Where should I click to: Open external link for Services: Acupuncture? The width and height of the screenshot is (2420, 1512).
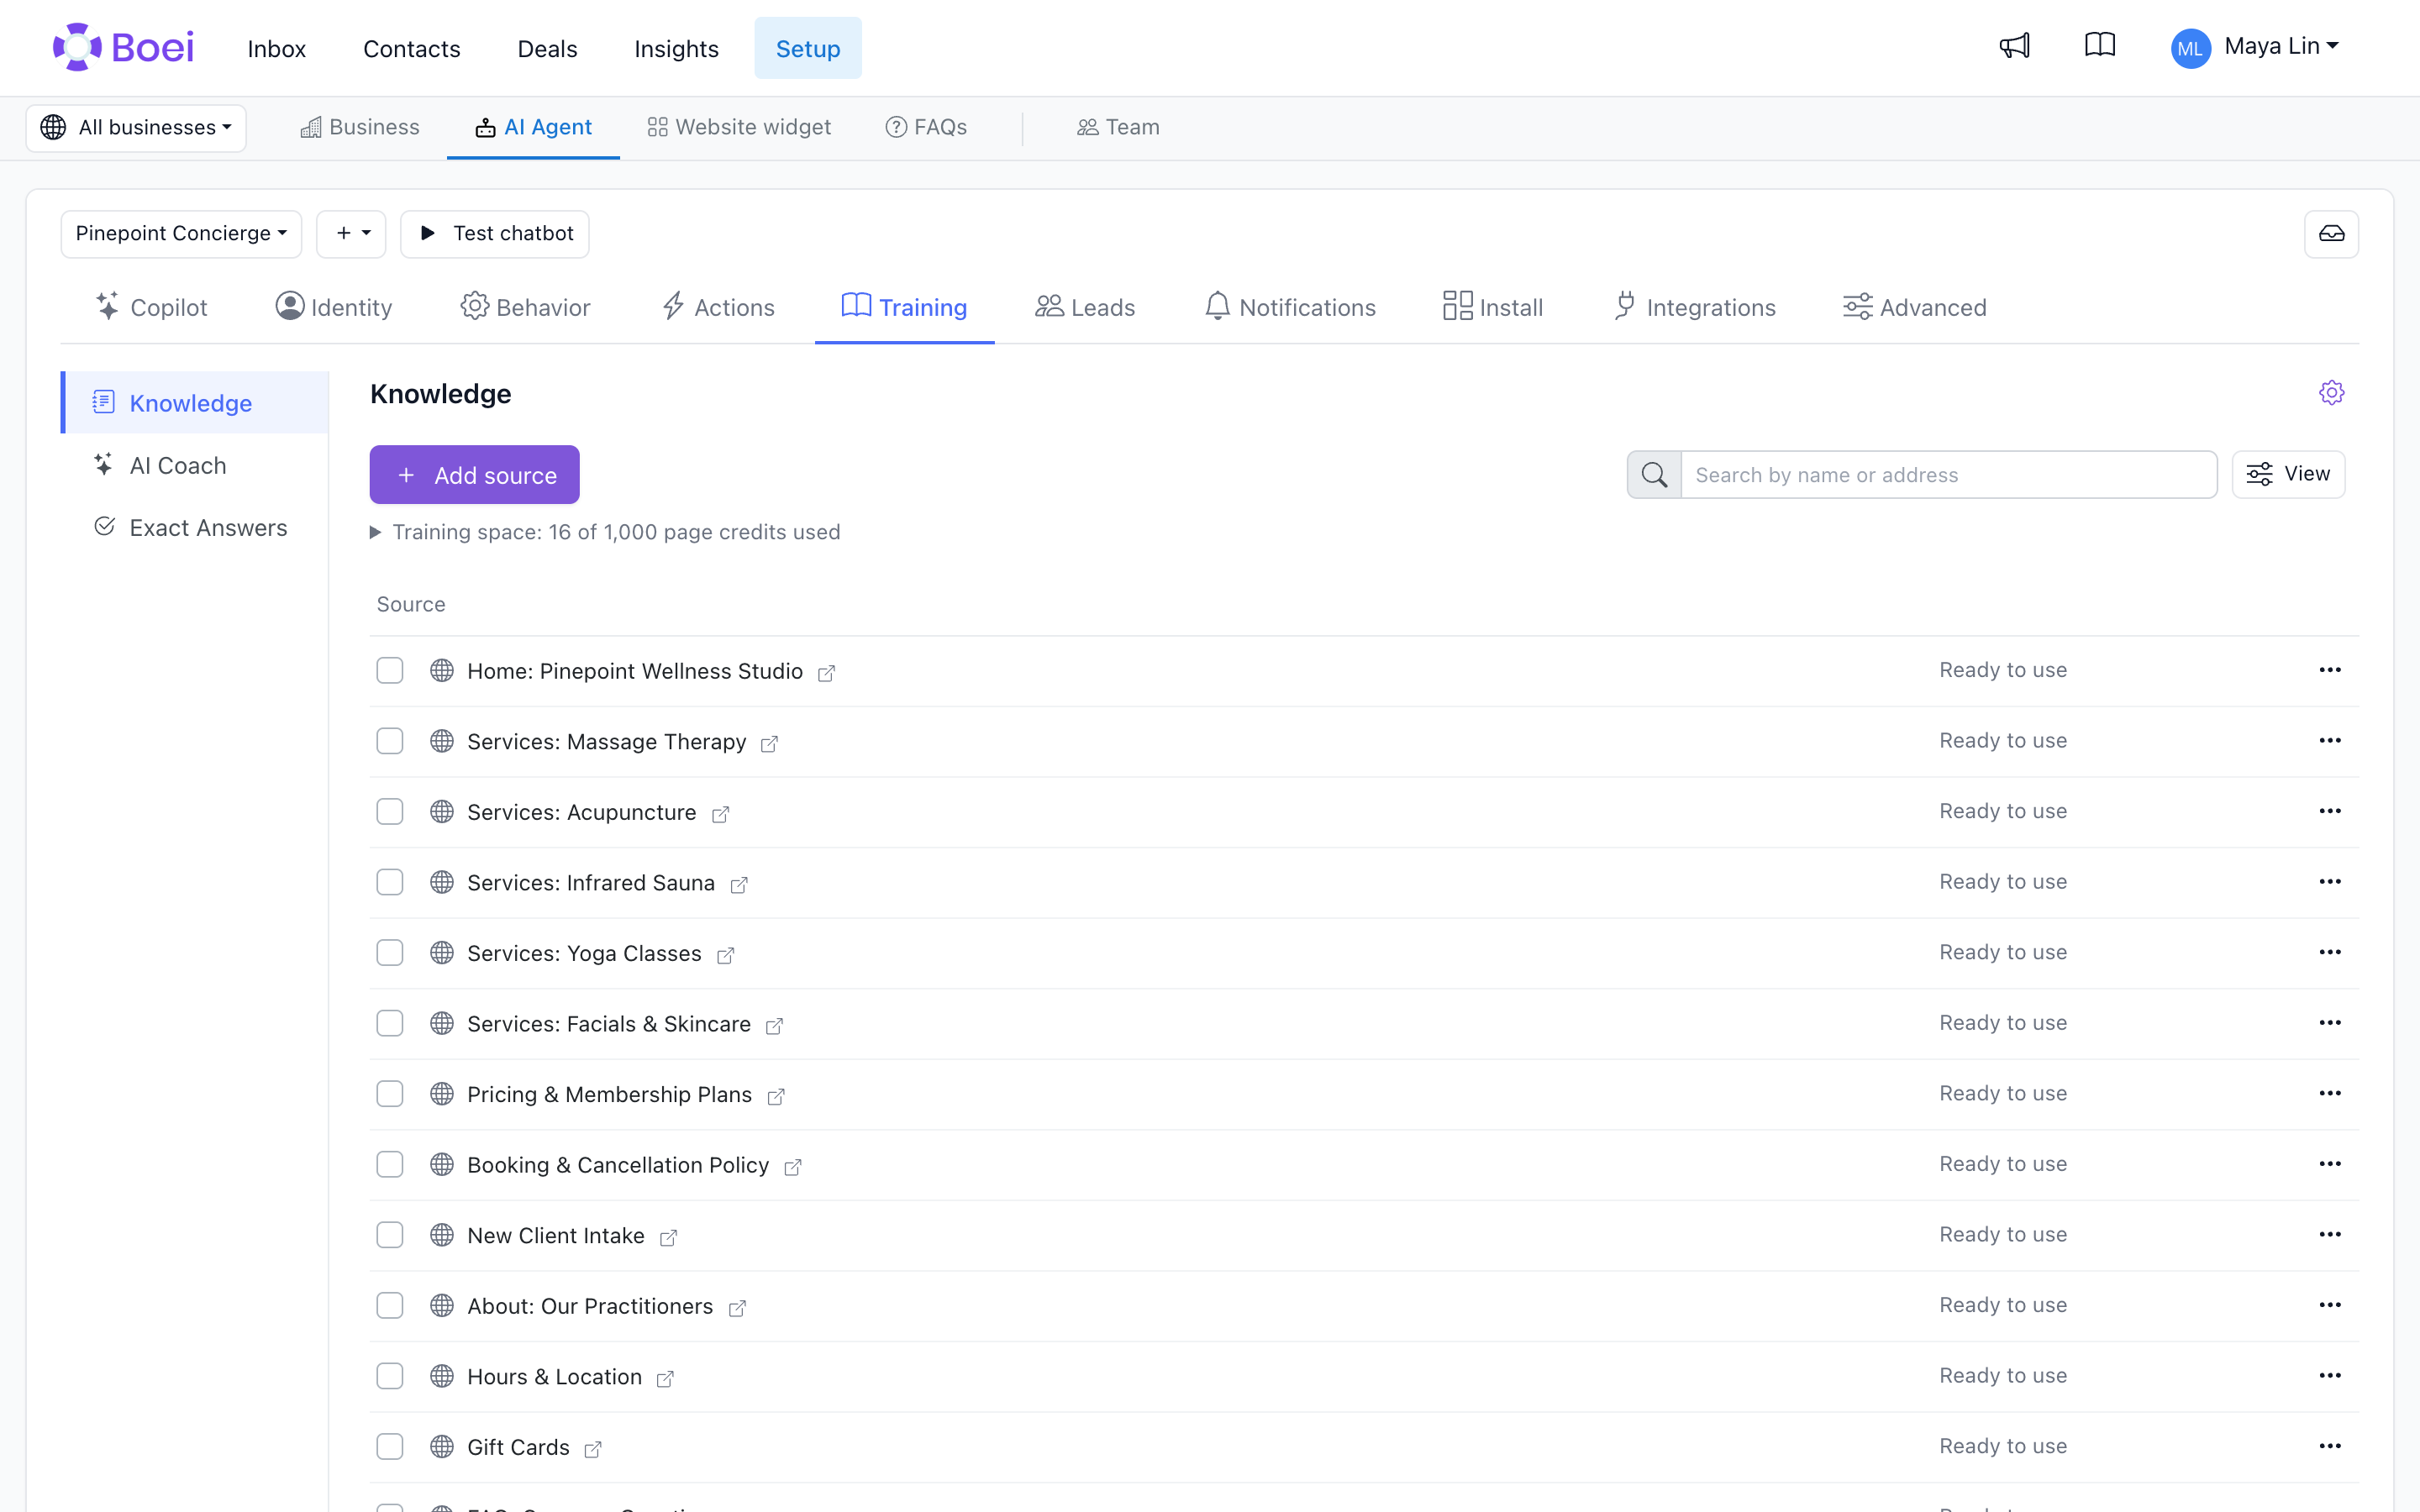pyautogui.click(x=720, y=814)
